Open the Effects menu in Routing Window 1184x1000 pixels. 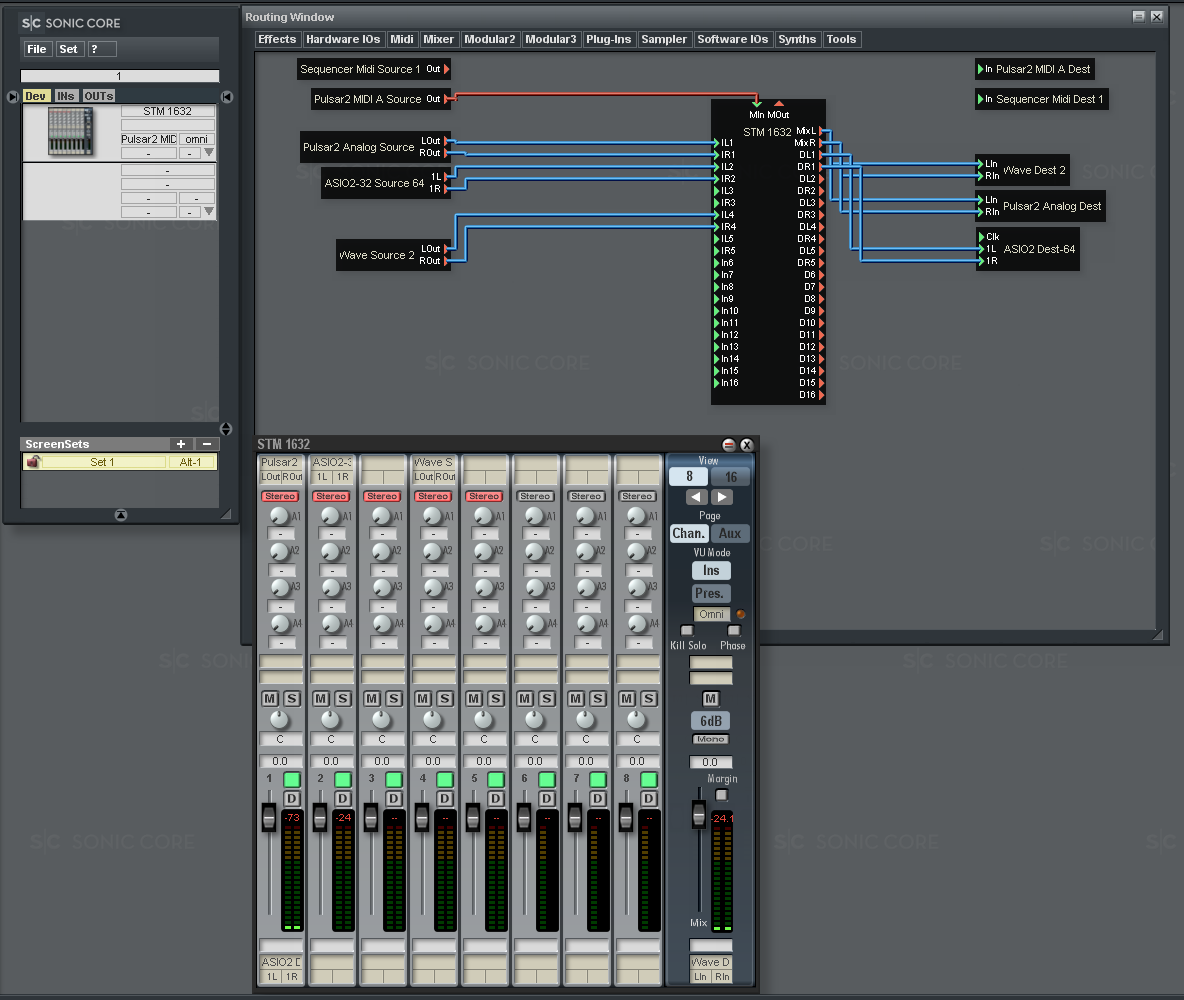point(277,39)
